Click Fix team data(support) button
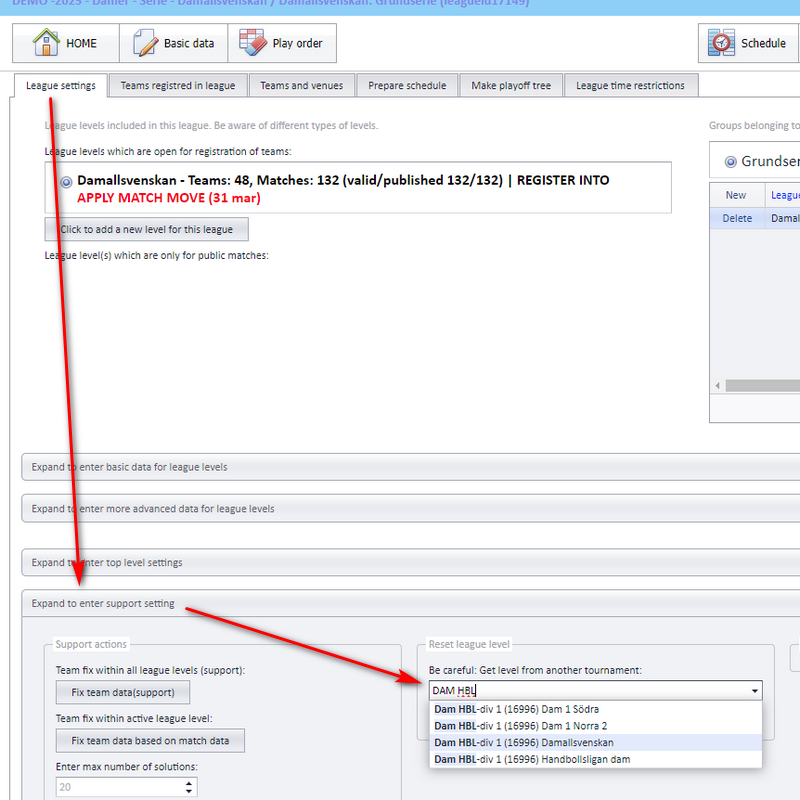Viewport: 800px width, 800px height. click(x=122, y=692)
